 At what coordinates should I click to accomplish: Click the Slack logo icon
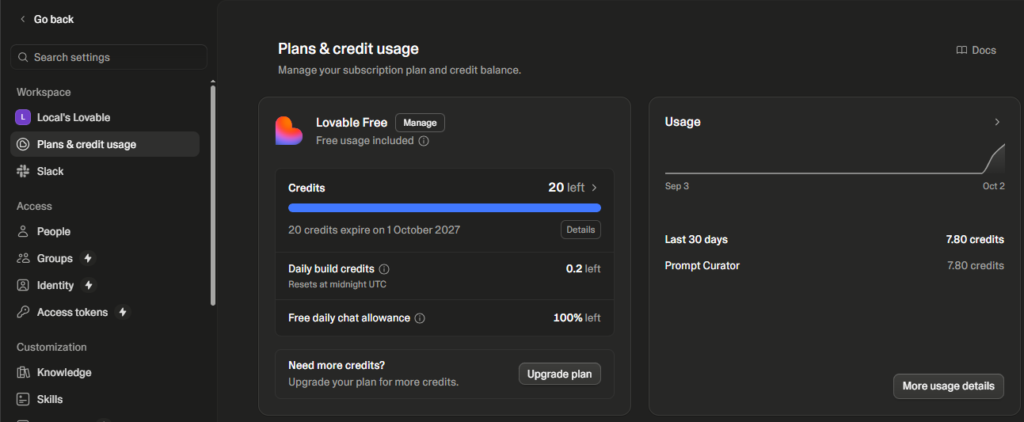(23, 171)
